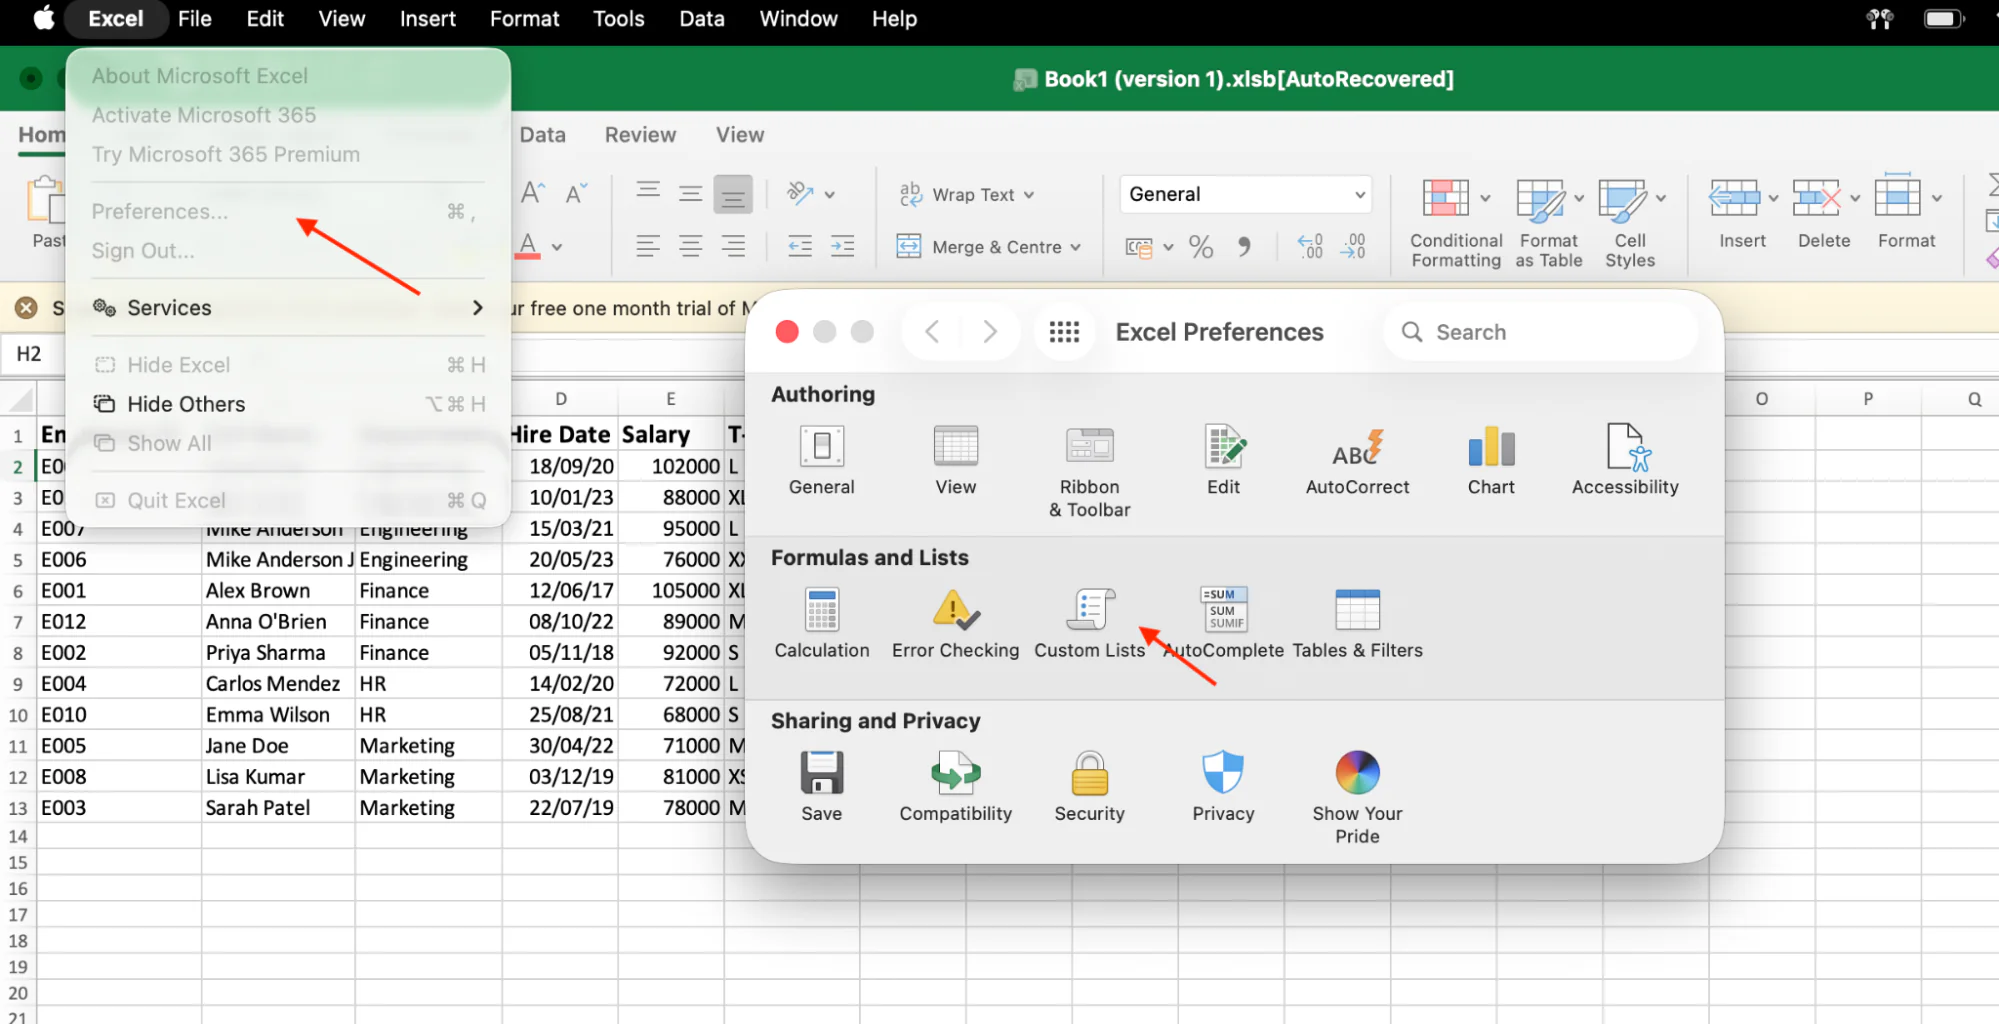
Task: Open AutoCorrect preferences
Action: 1357,460
